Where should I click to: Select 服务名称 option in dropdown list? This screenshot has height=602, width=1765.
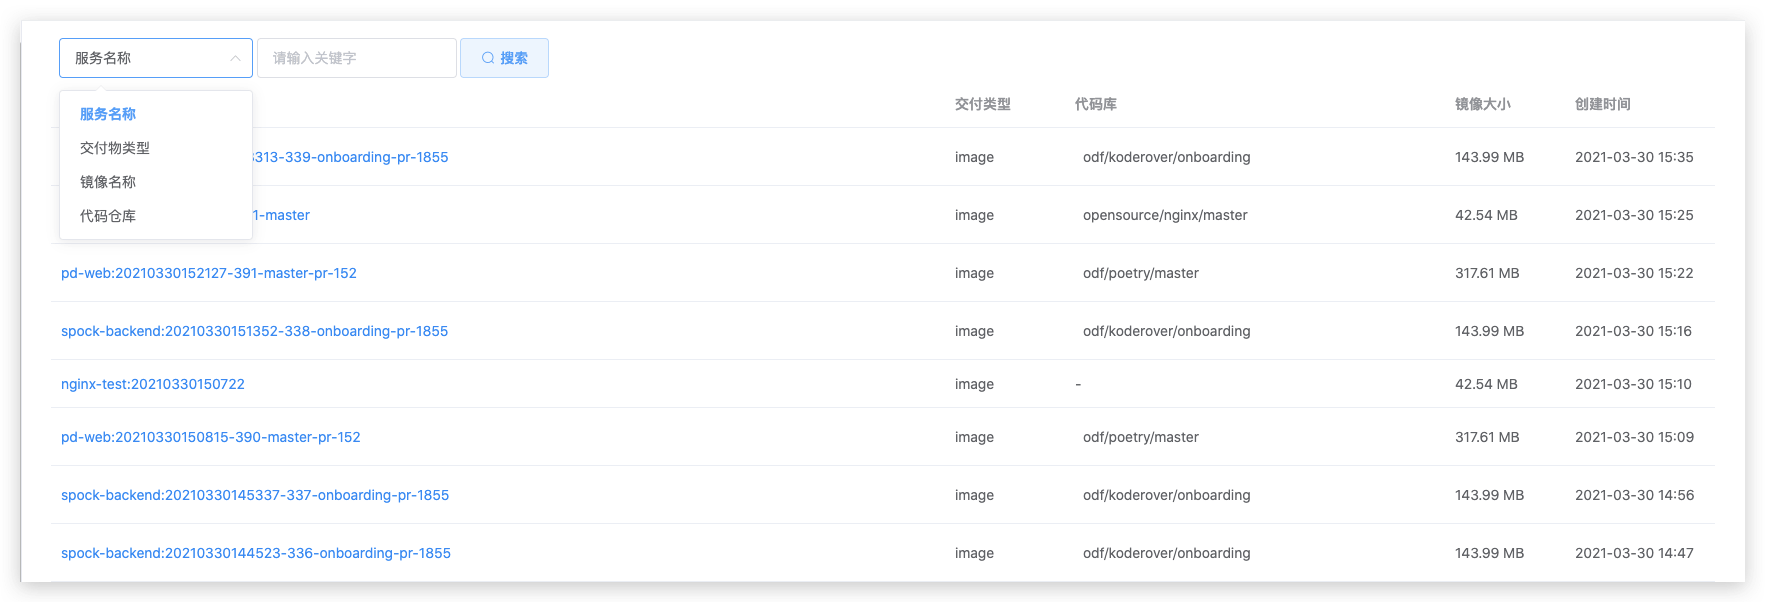pyautogui.click(x=108, y=114)
